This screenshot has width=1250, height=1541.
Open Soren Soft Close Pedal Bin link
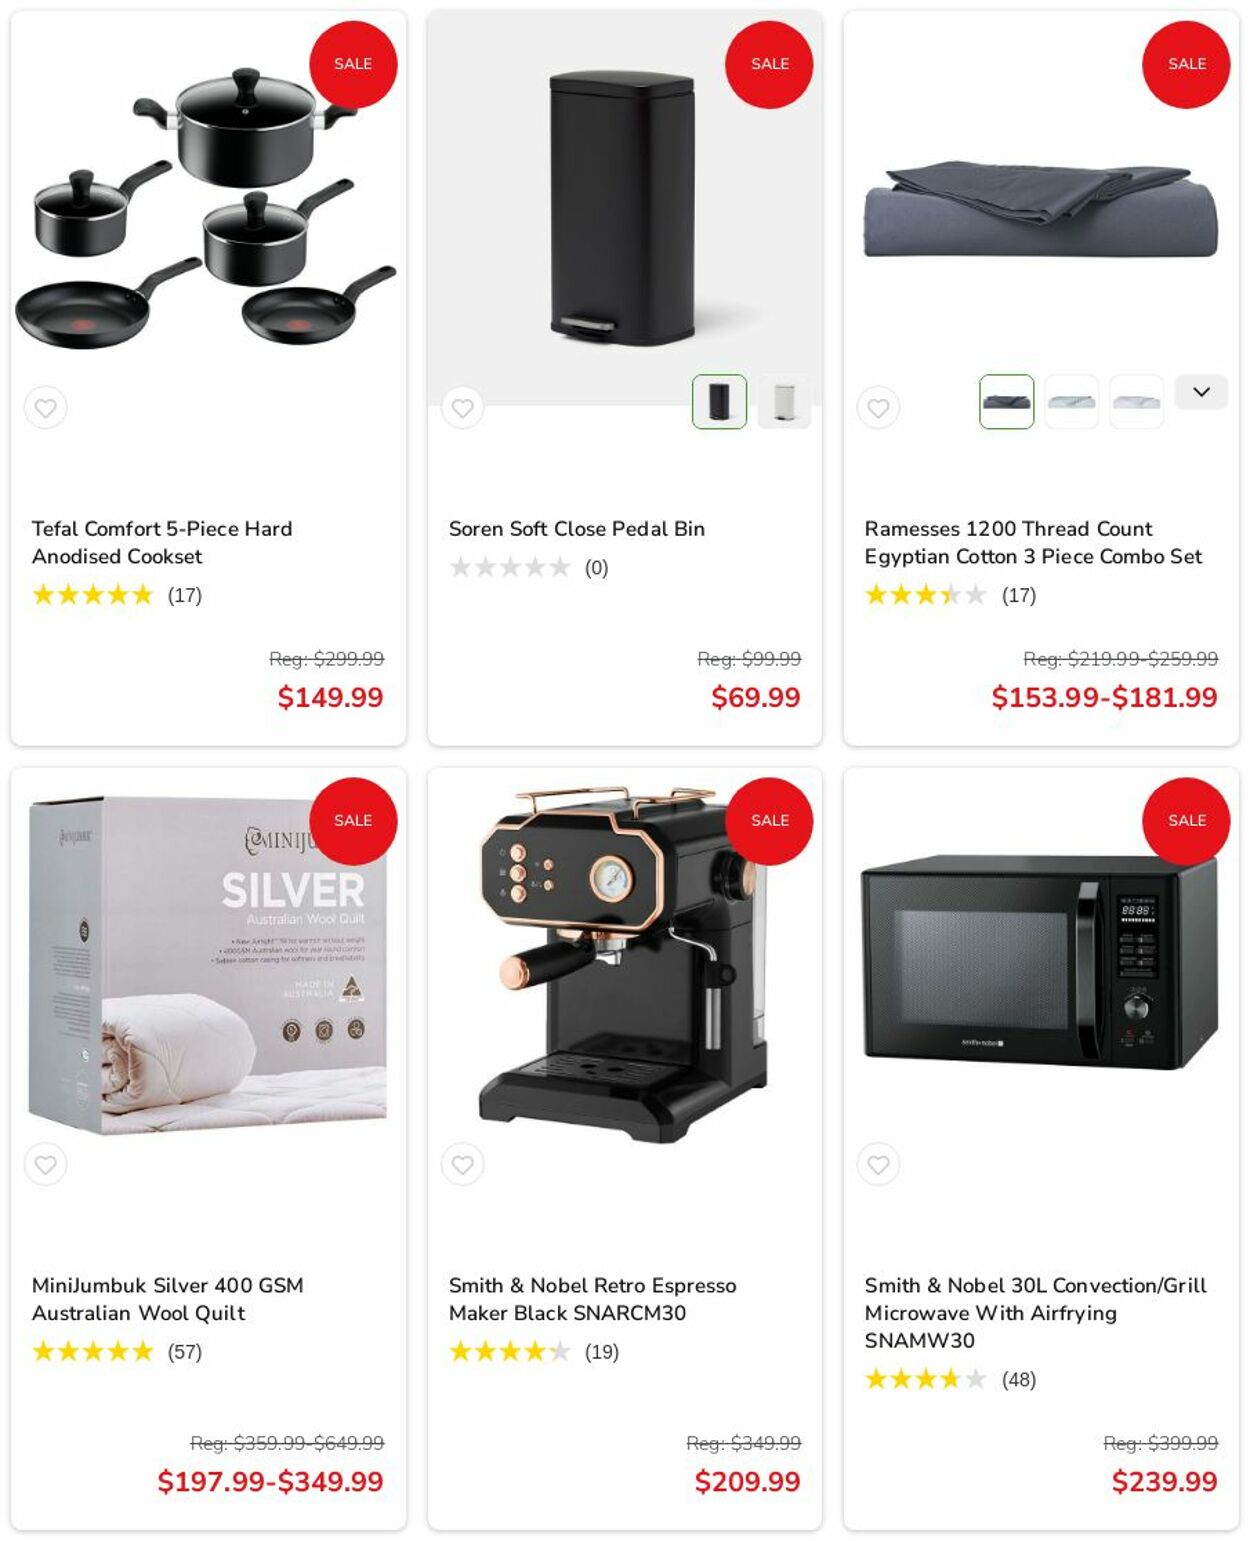click(x=576, y=529)
